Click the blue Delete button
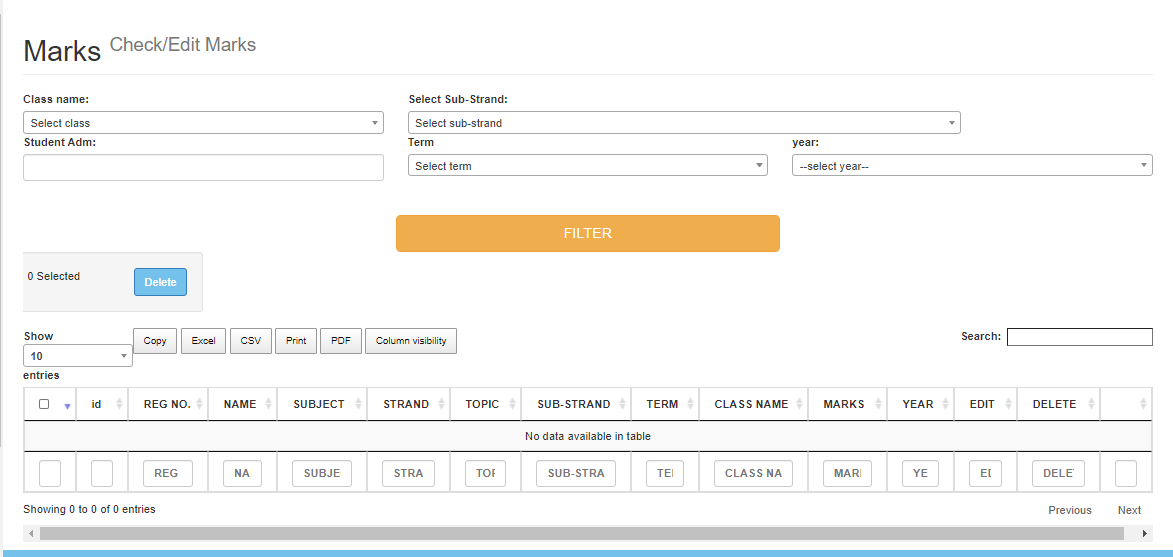The width and height of the screenshot is (1173, 557). click(x=160, y=282)
